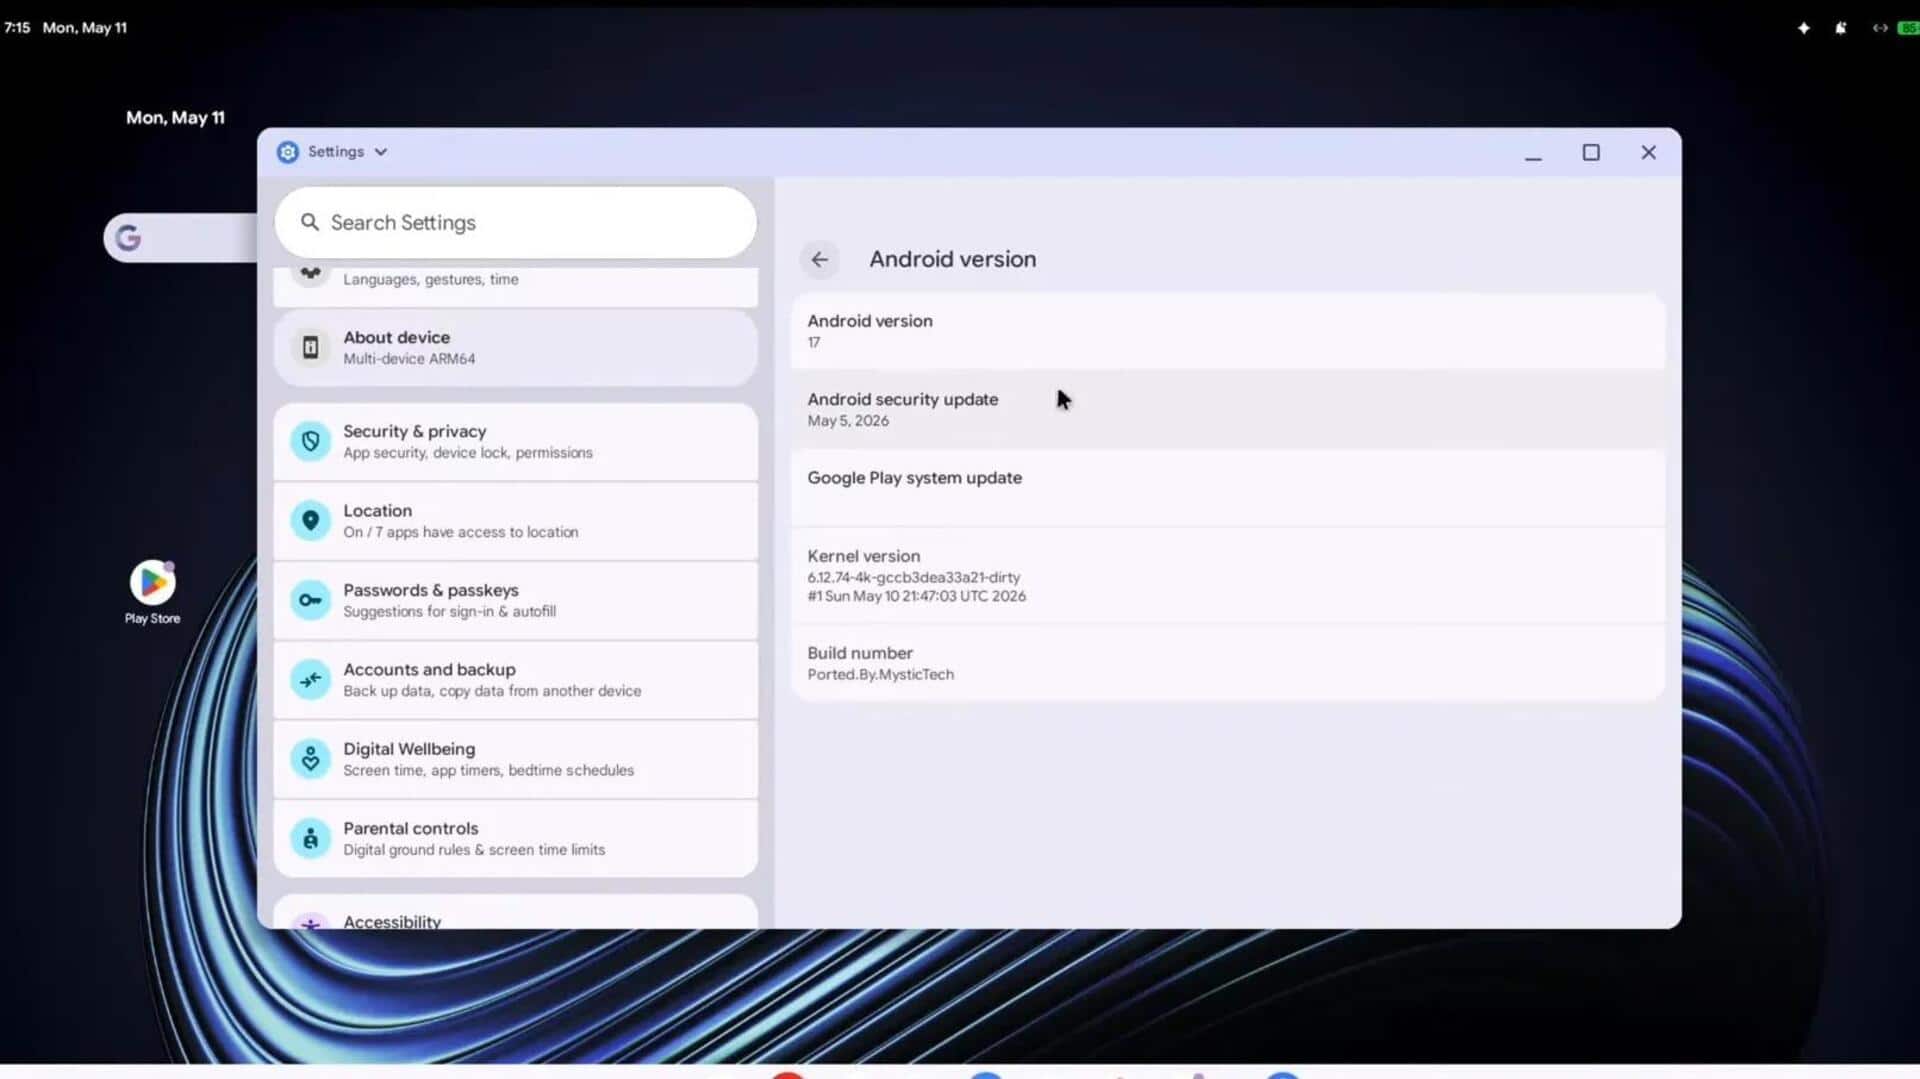The image size is (1920, 1079).
Task: Click the Accounts and backup sync icon
Action: pos(311,680)
